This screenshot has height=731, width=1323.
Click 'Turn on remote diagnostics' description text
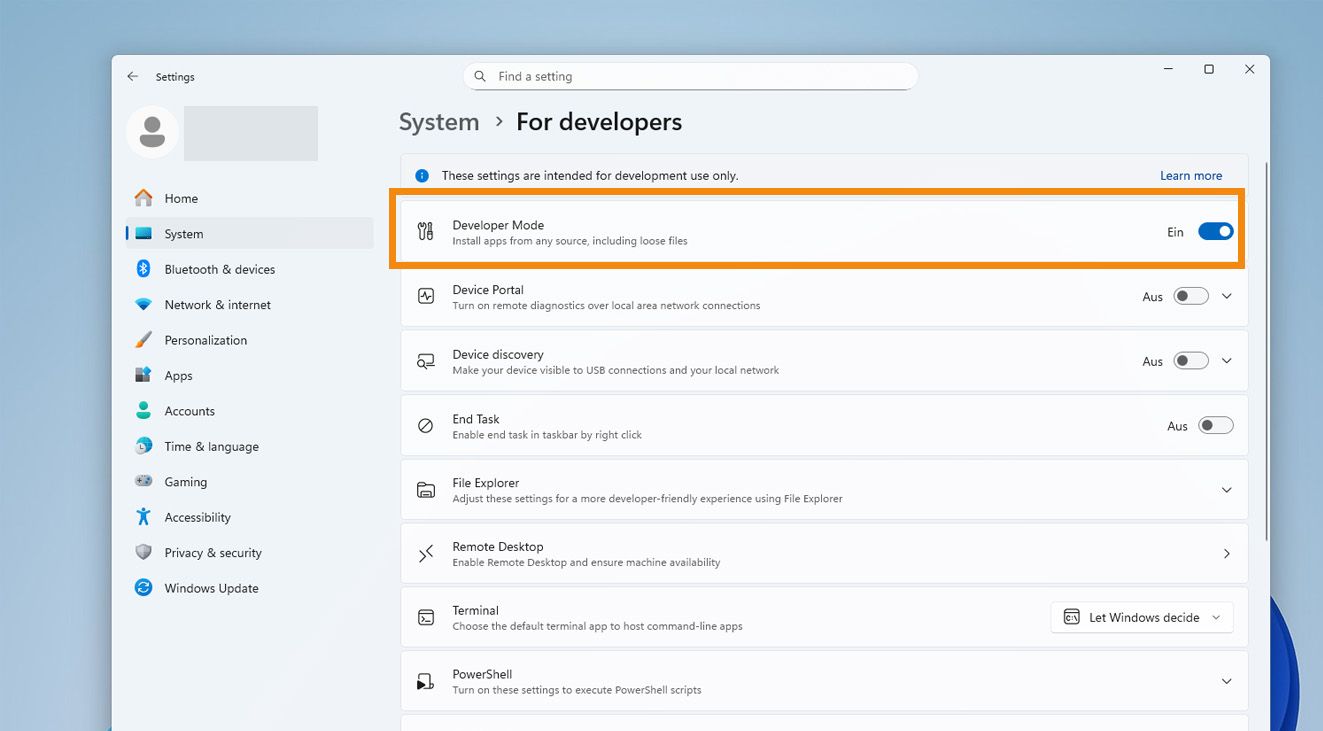[x=606, y=306]
